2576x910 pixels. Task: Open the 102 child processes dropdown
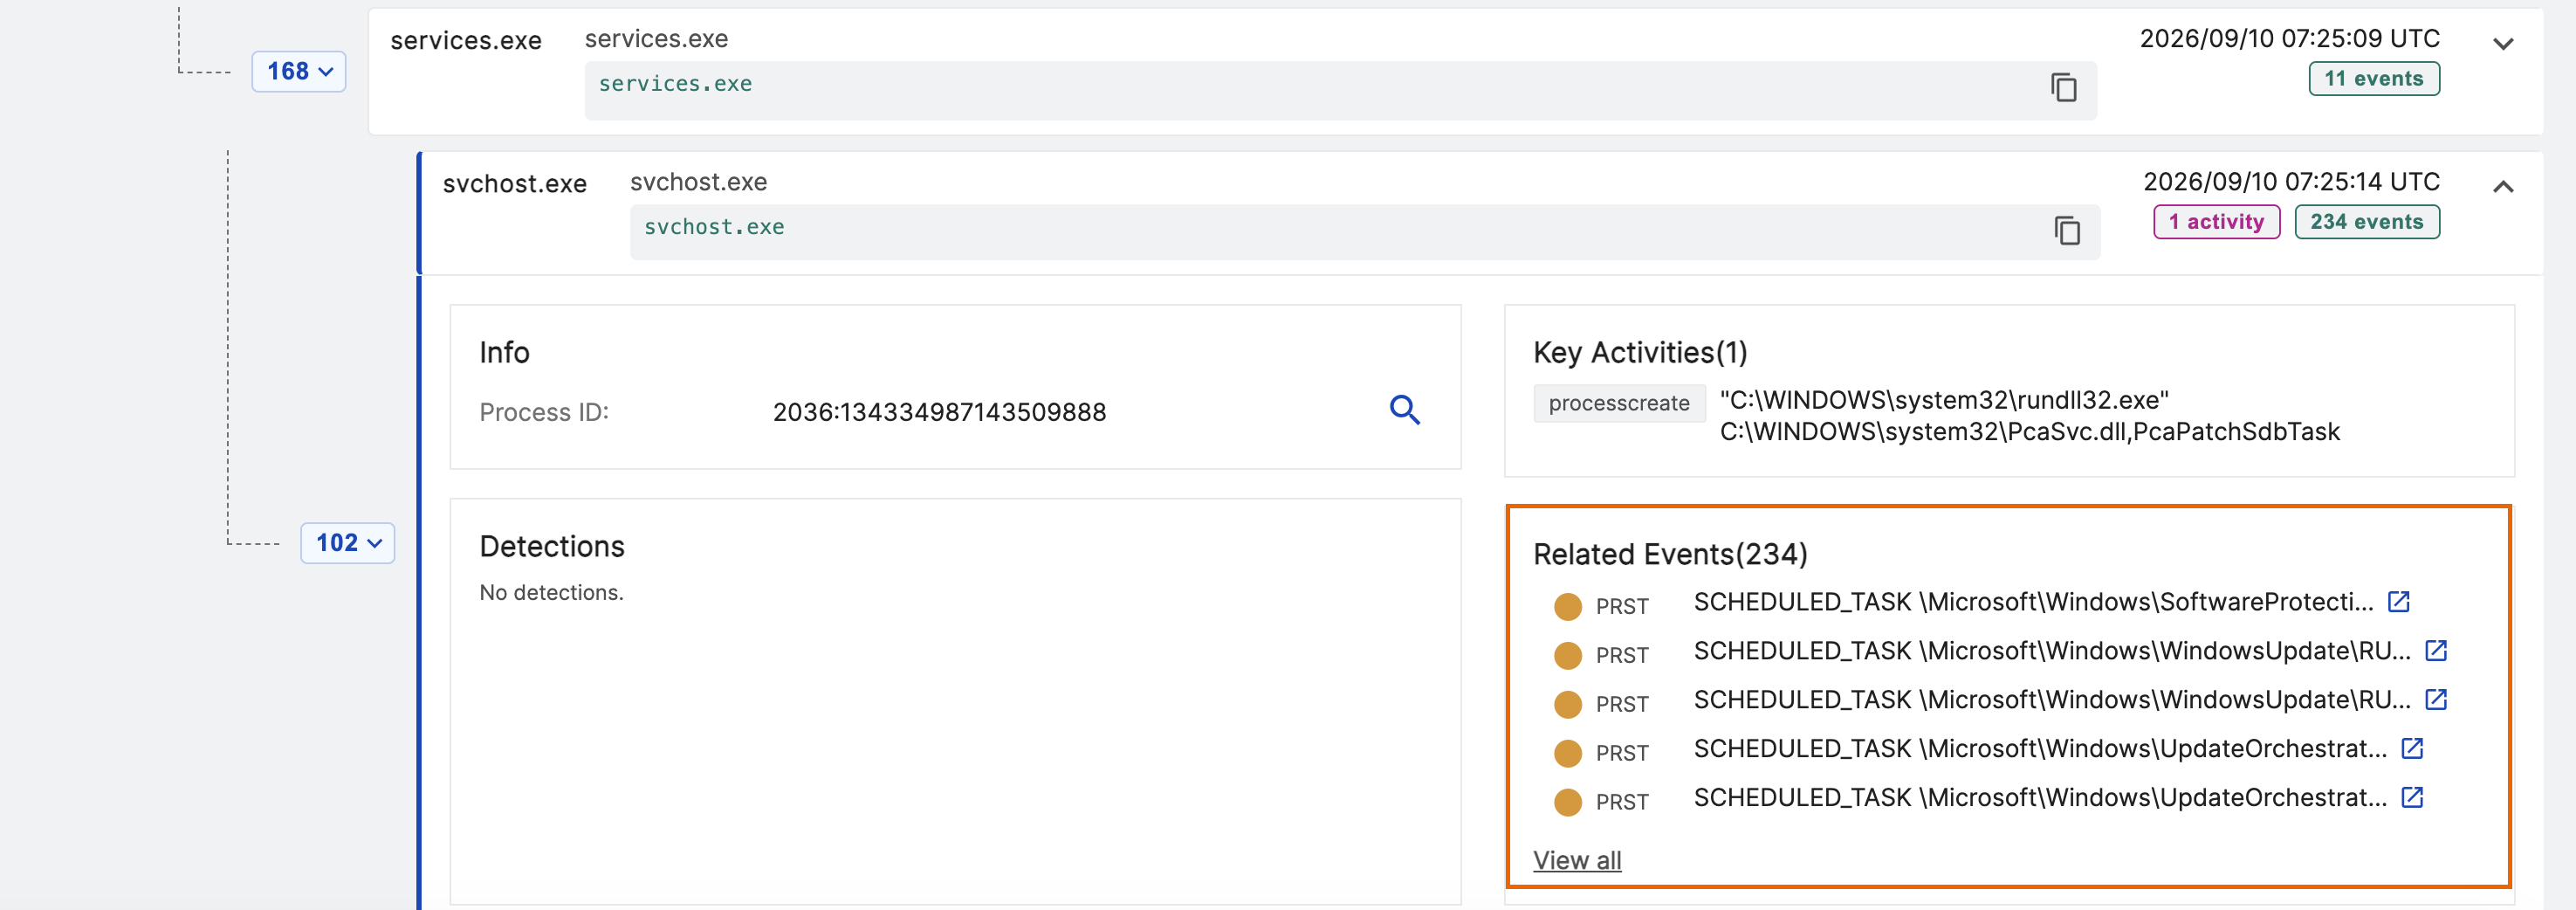click(x=347, y=543)
